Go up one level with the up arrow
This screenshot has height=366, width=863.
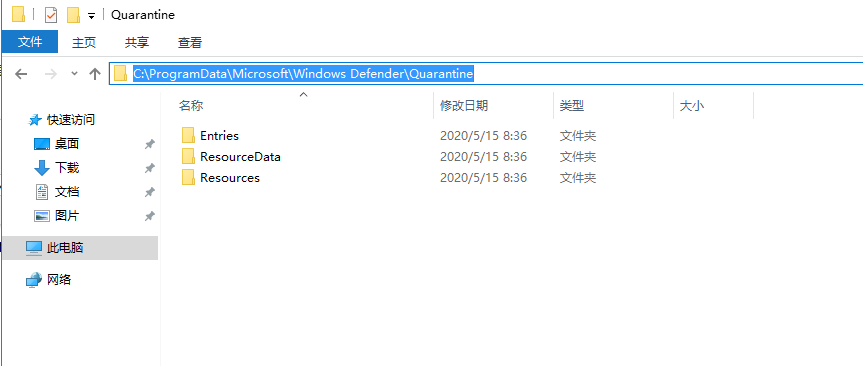[95, 74]
